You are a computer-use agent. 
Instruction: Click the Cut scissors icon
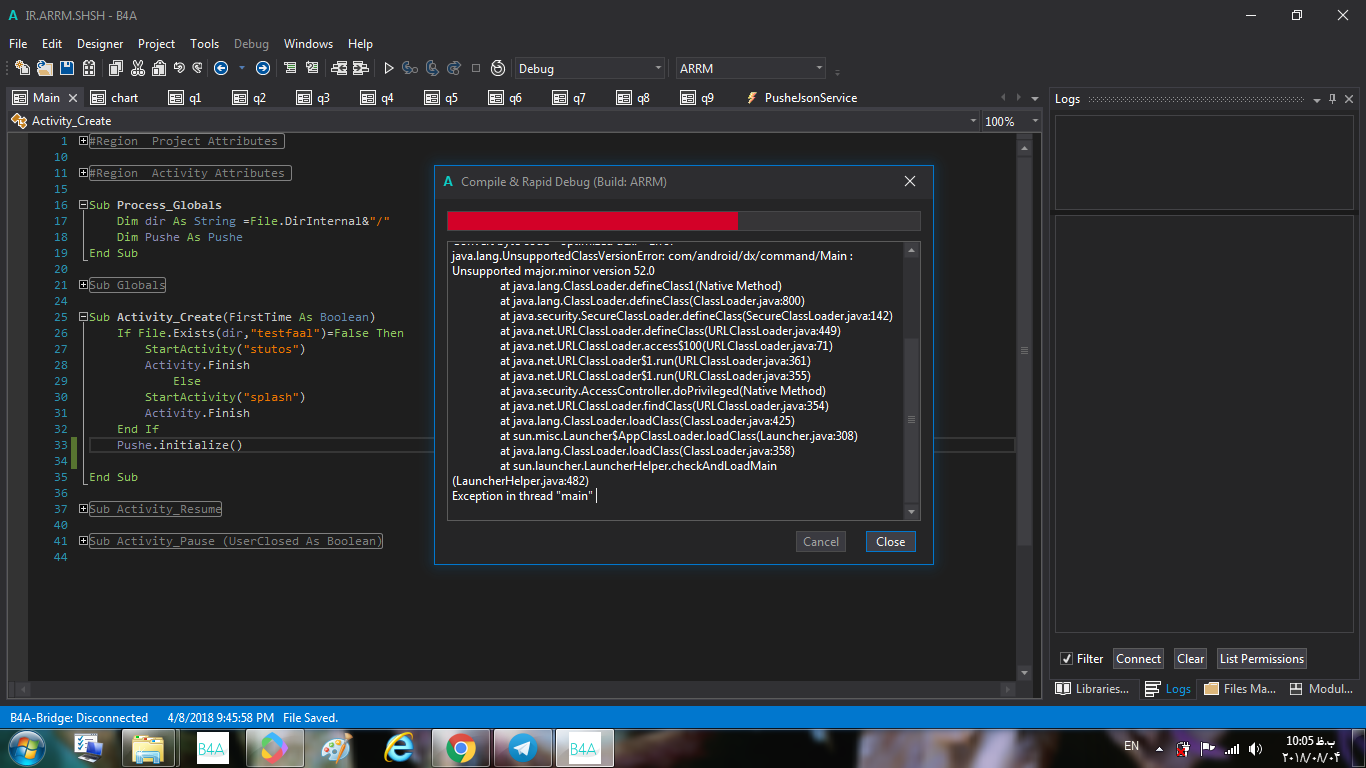(137, 68)
